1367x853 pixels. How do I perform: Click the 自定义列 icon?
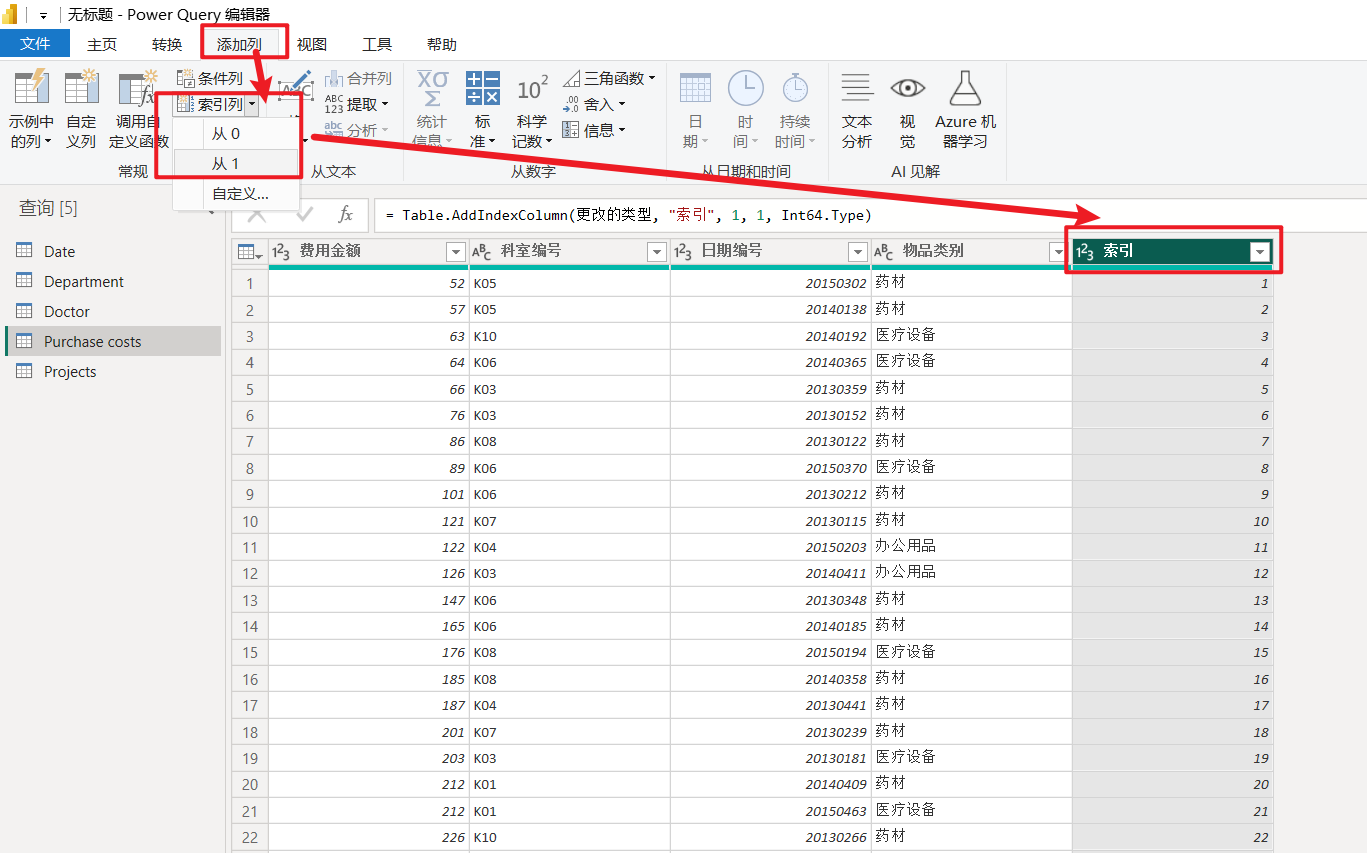point(81,88)
